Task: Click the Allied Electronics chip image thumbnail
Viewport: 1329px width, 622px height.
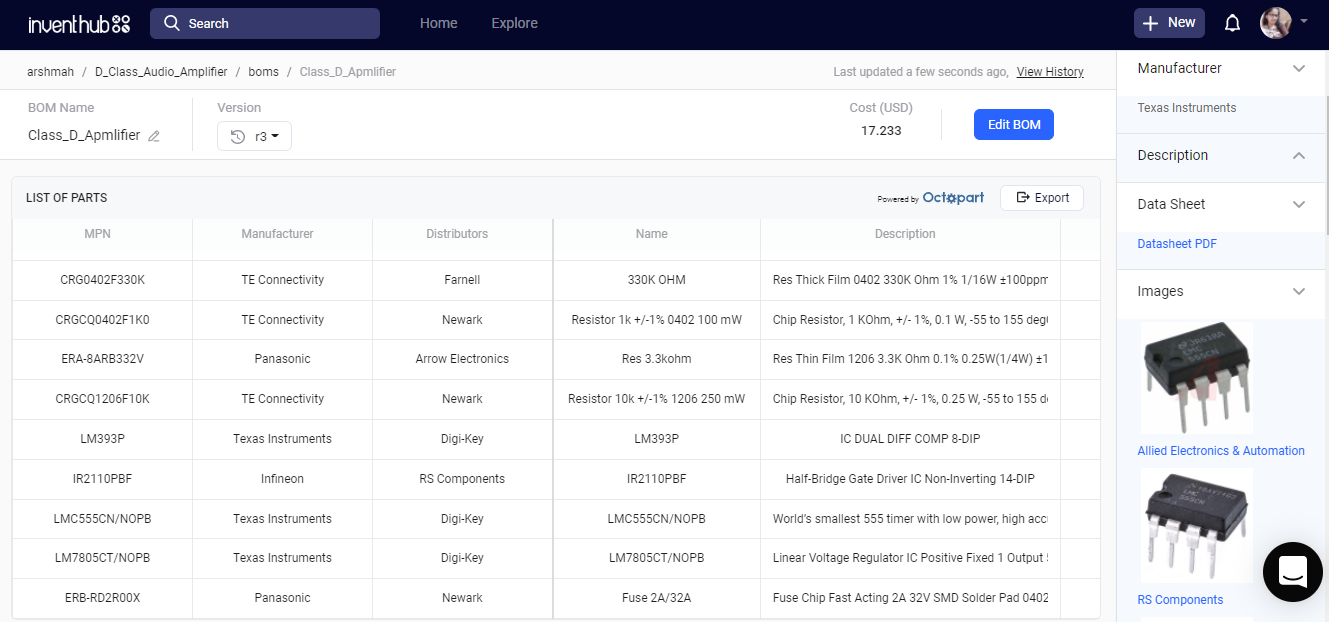Action: (x=1197, y=378)
